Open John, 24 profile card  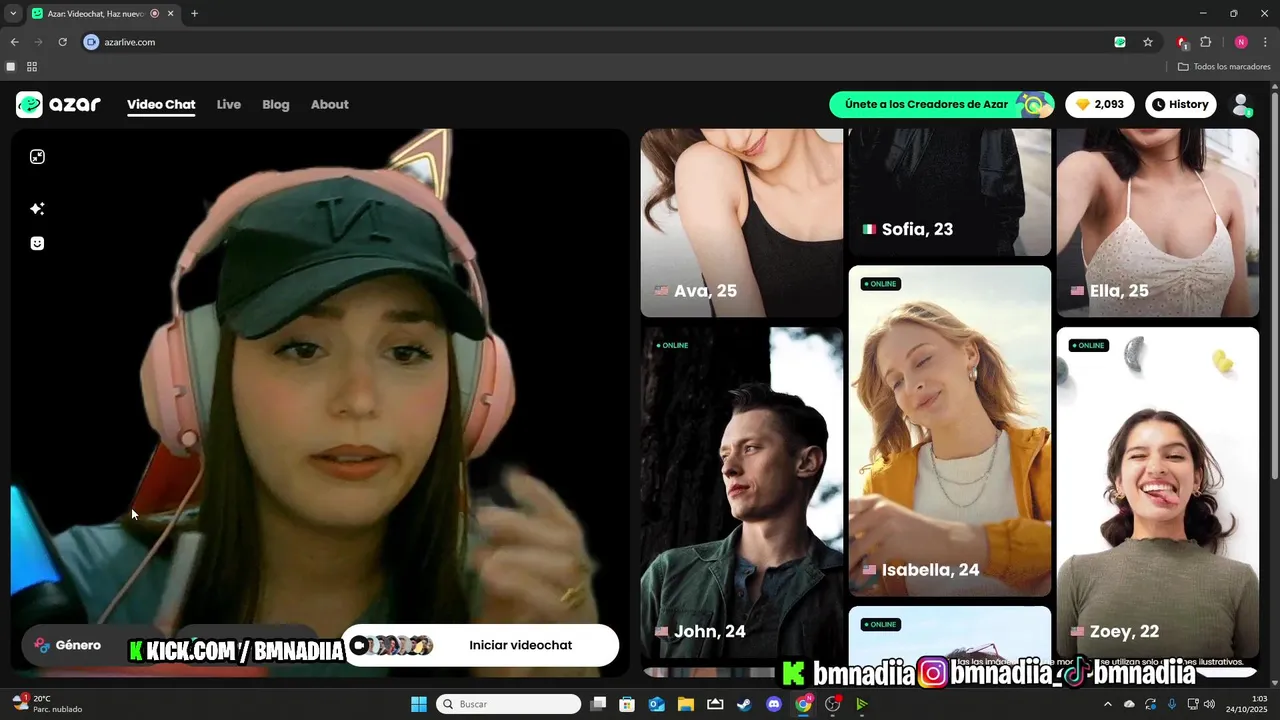pyautogui.click(x=742, y=492)
